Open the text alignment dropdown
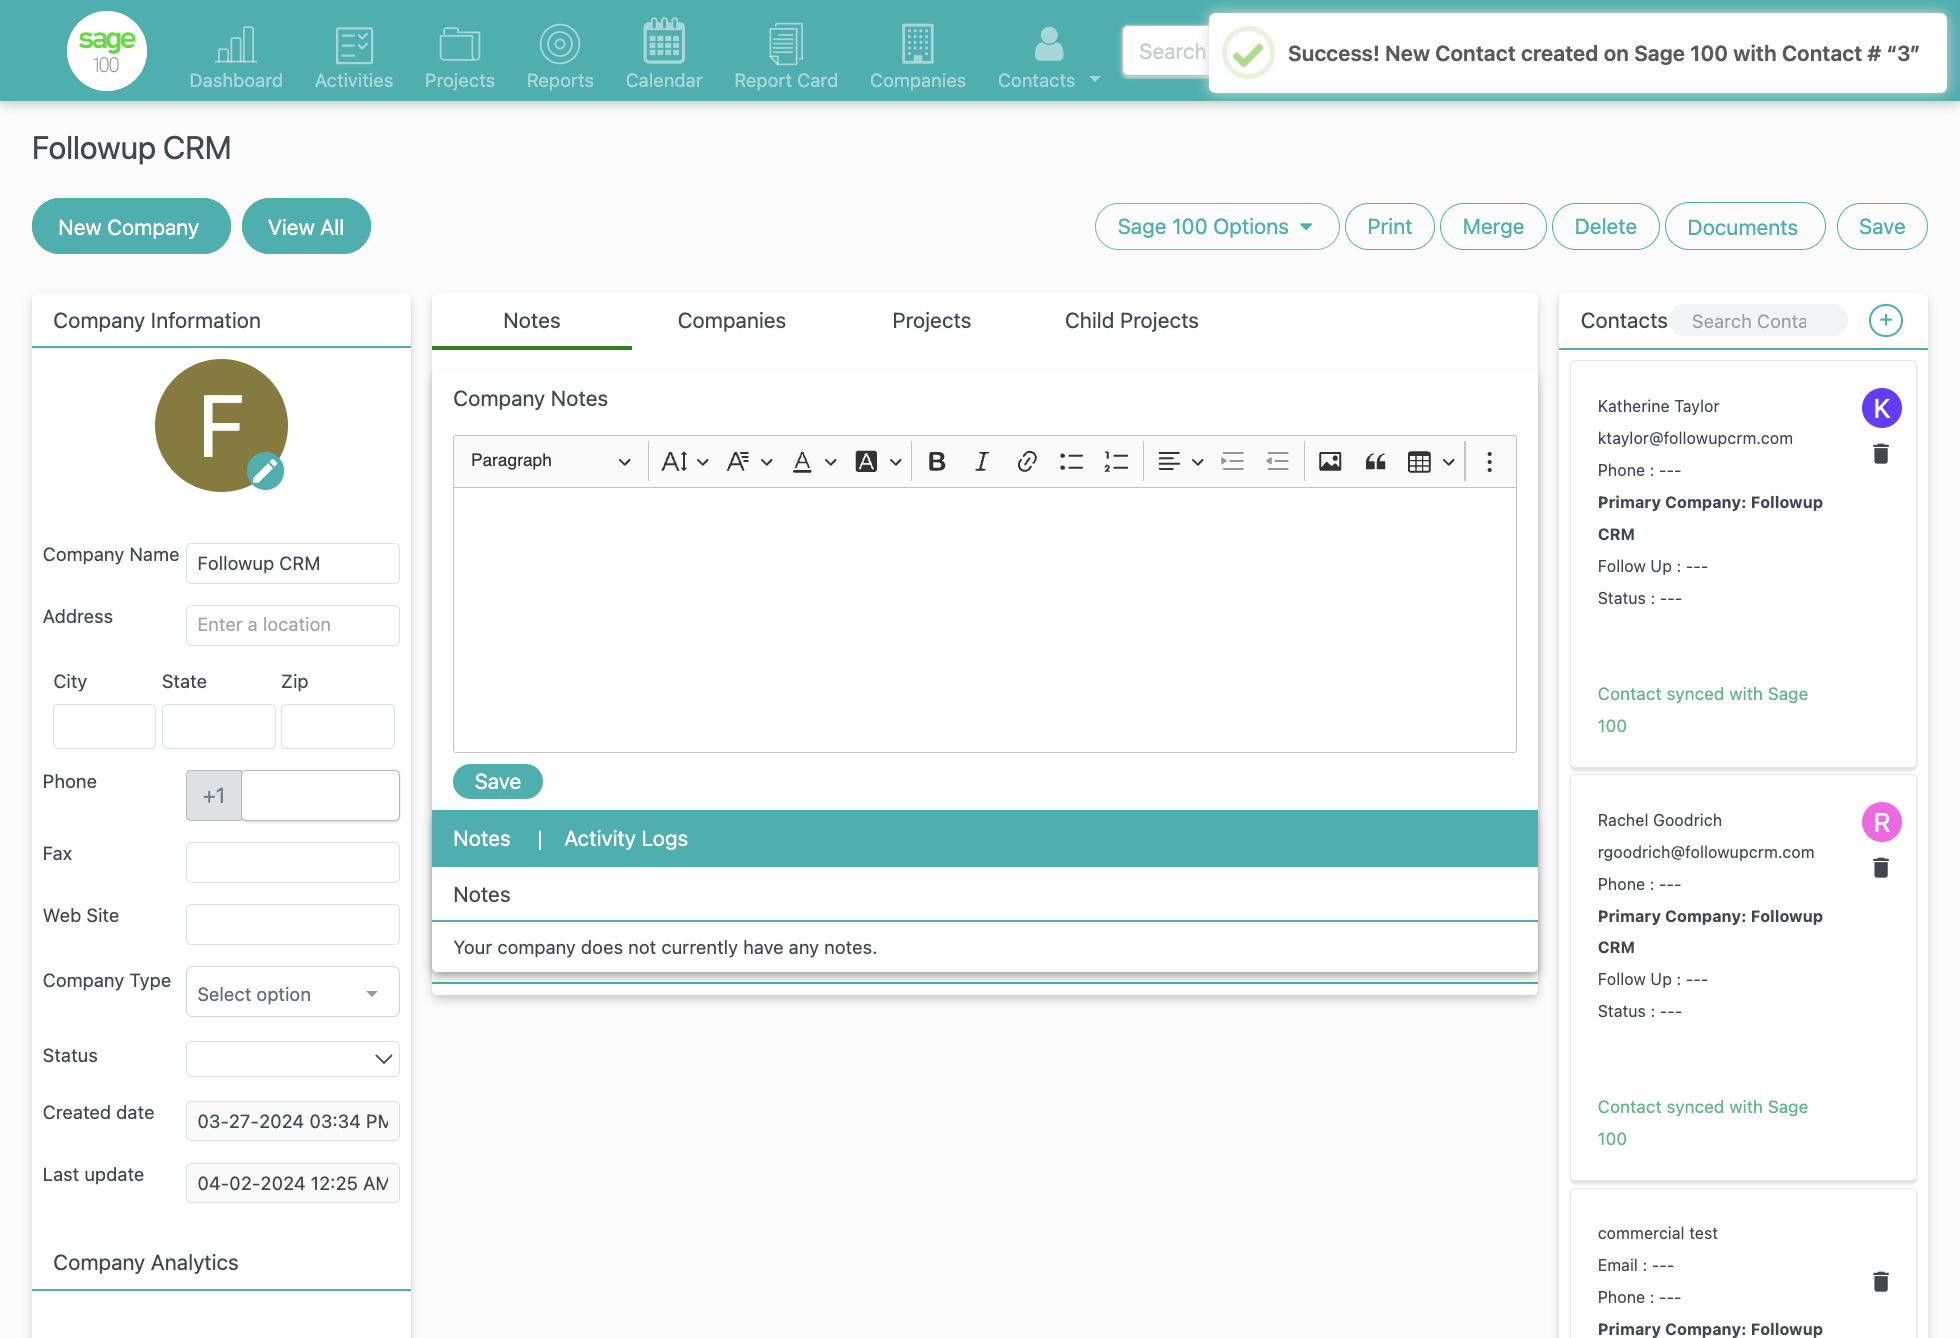This screenshot has height=1338, width=1960. [x=1180, y=461]
